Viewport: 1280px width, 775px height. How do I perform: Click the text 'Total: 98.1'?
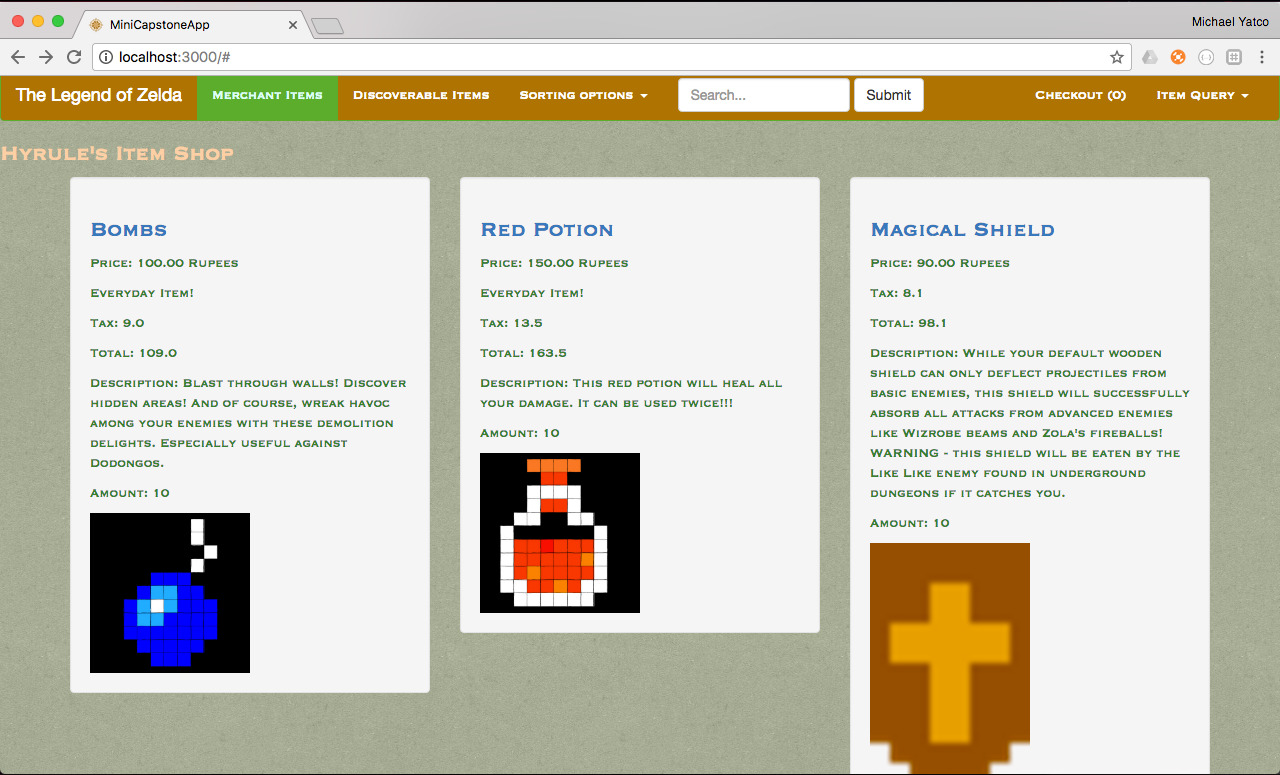909,324
